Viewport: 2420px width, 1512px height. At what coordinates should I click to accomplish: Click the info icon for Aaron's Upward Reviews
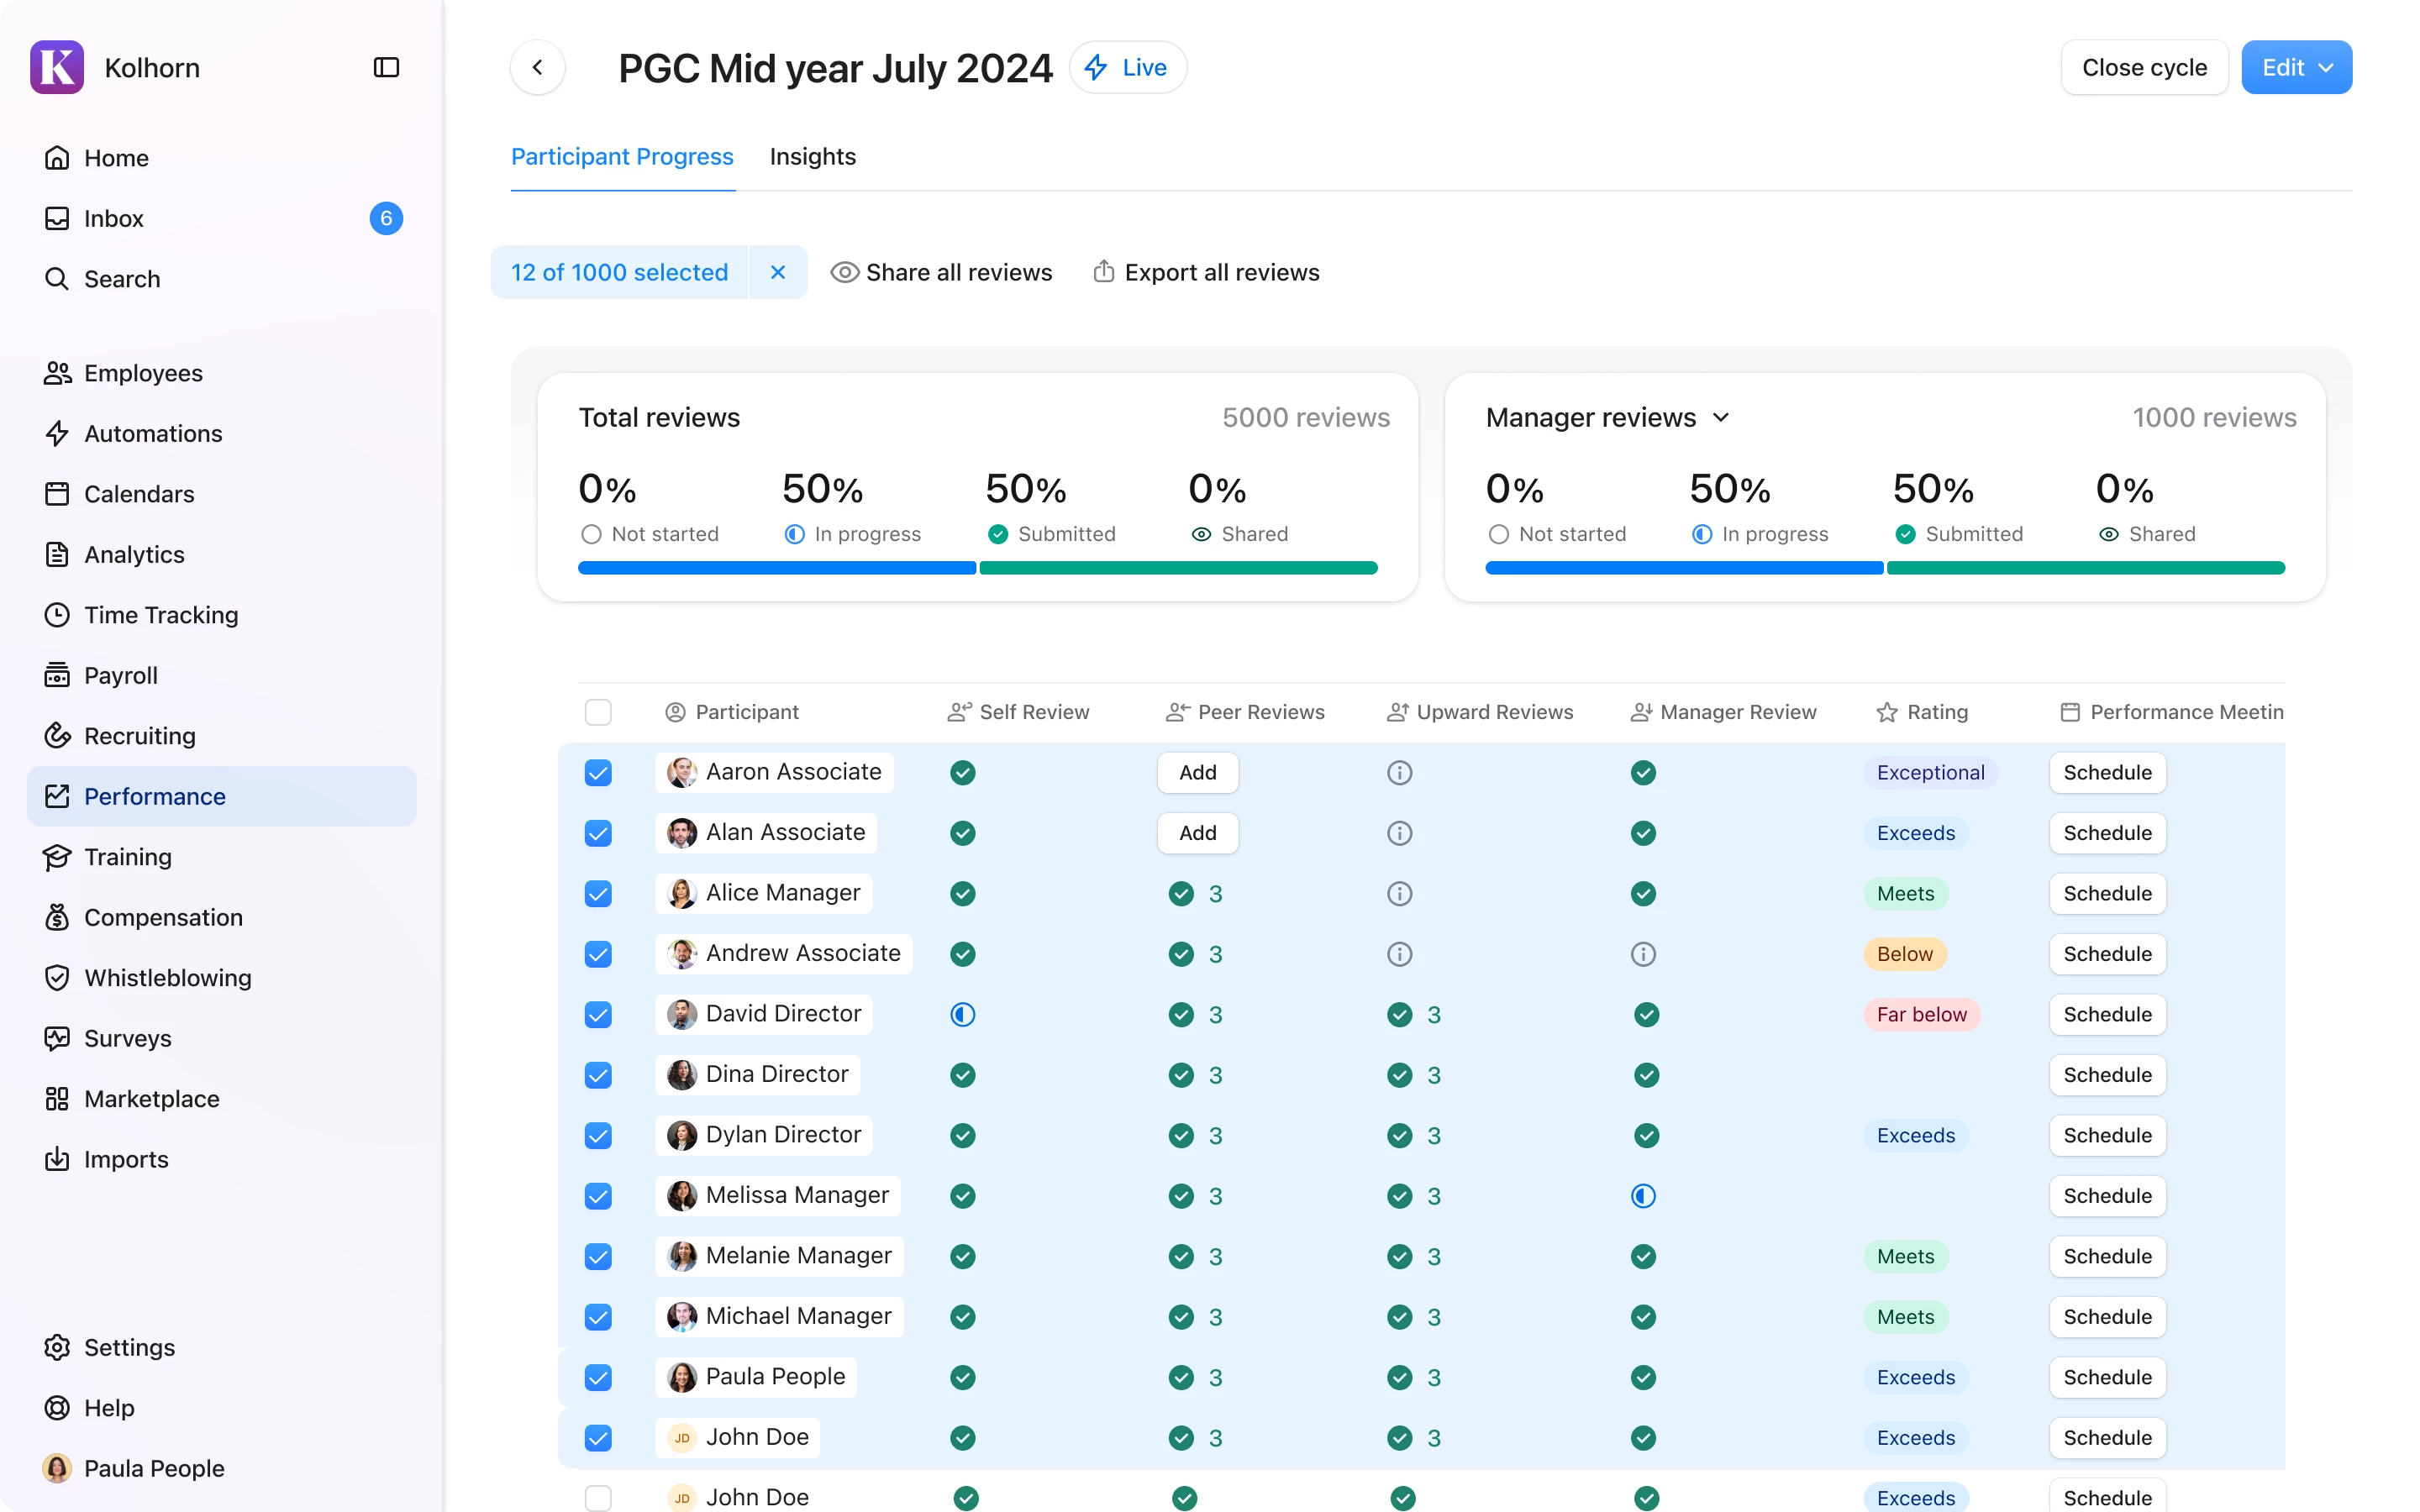click(x=1399, y=772)
